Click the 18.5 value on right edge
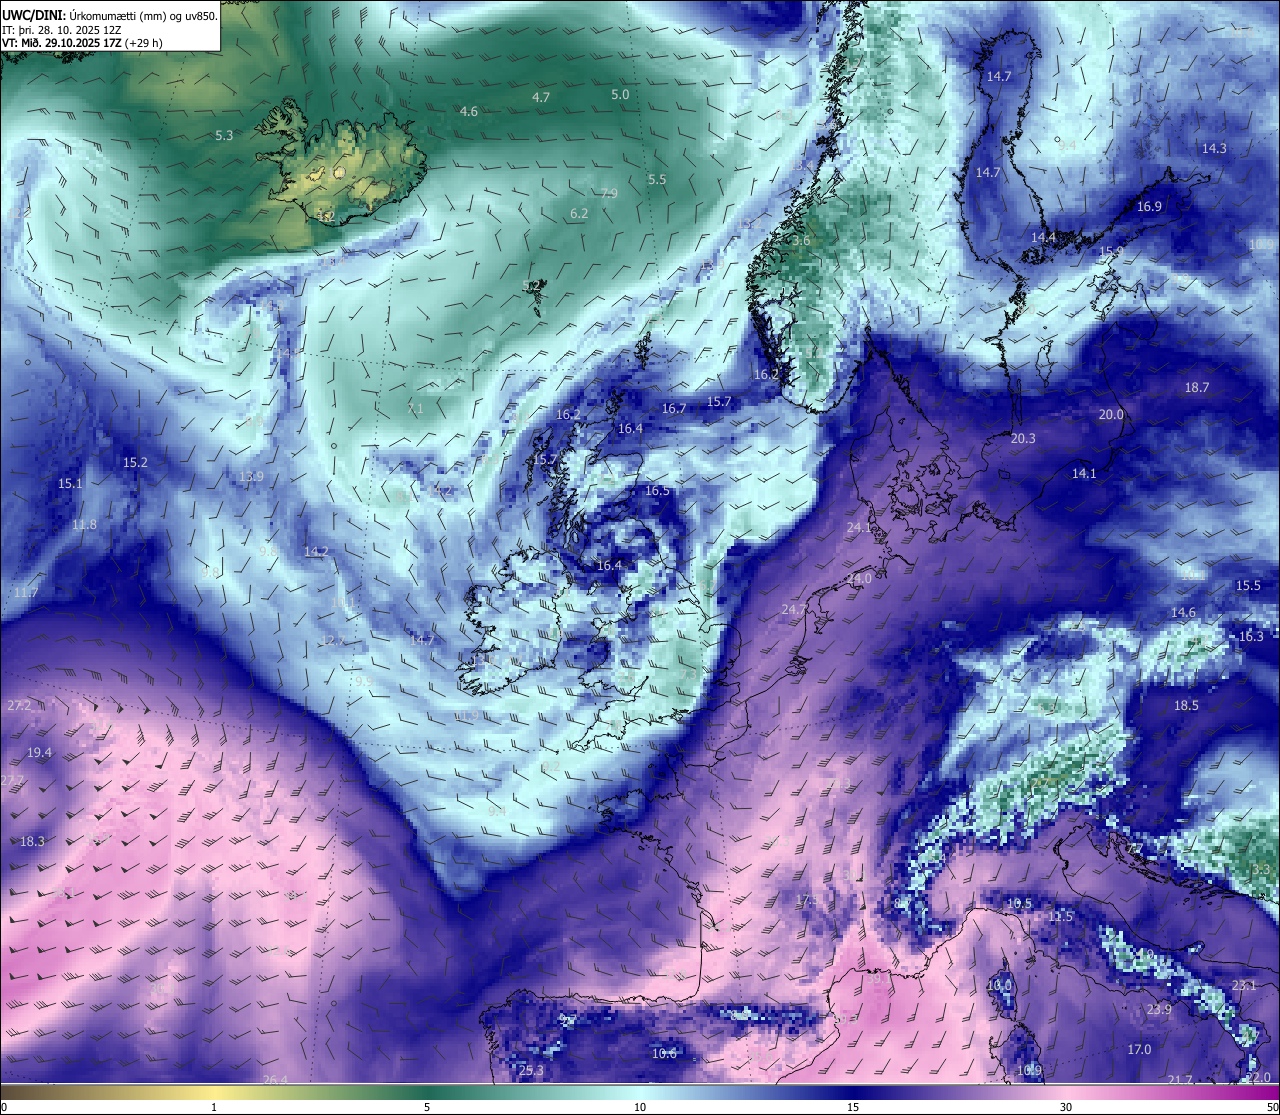This screenshot has width=1280, height=1115. coord(1186,706)
